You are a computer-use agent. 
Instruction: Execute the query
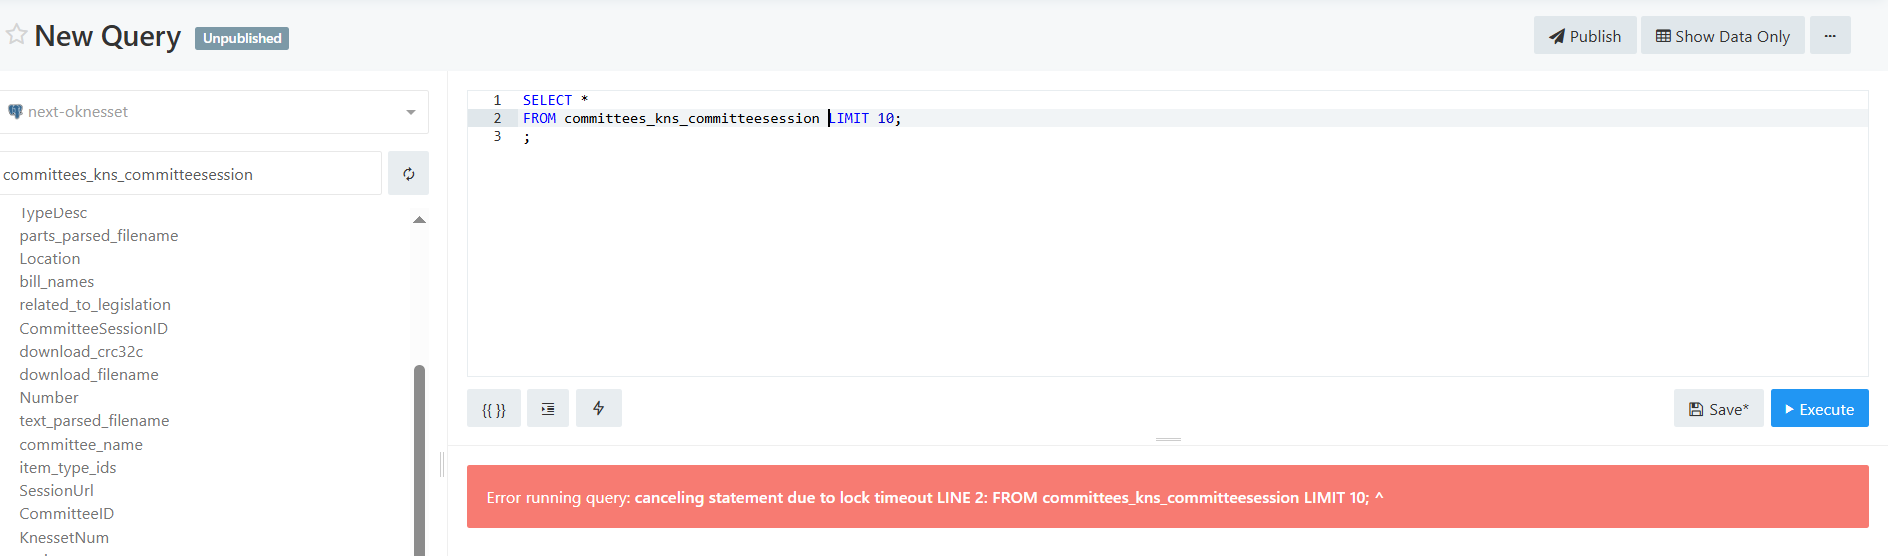1820,408
